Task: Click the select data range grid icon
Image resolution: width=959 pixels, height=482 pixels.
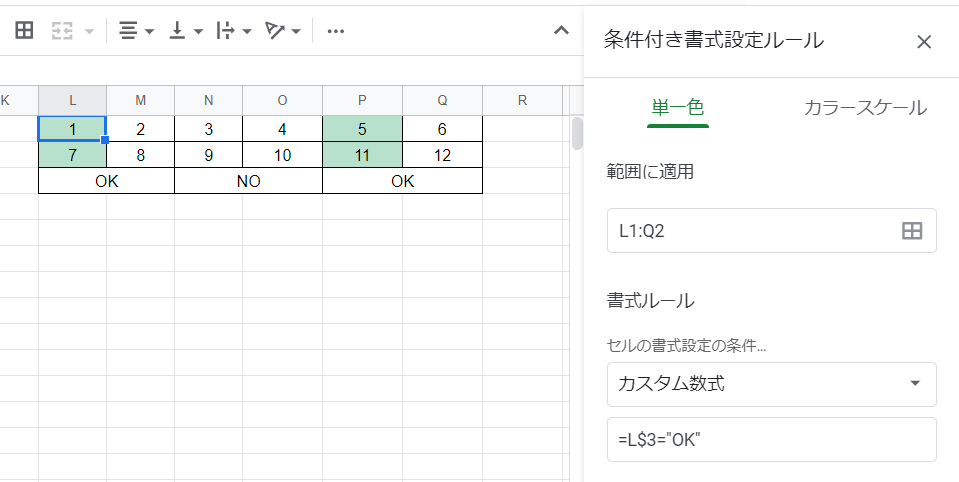Action: pyautogui.click(x=911, y=231)
